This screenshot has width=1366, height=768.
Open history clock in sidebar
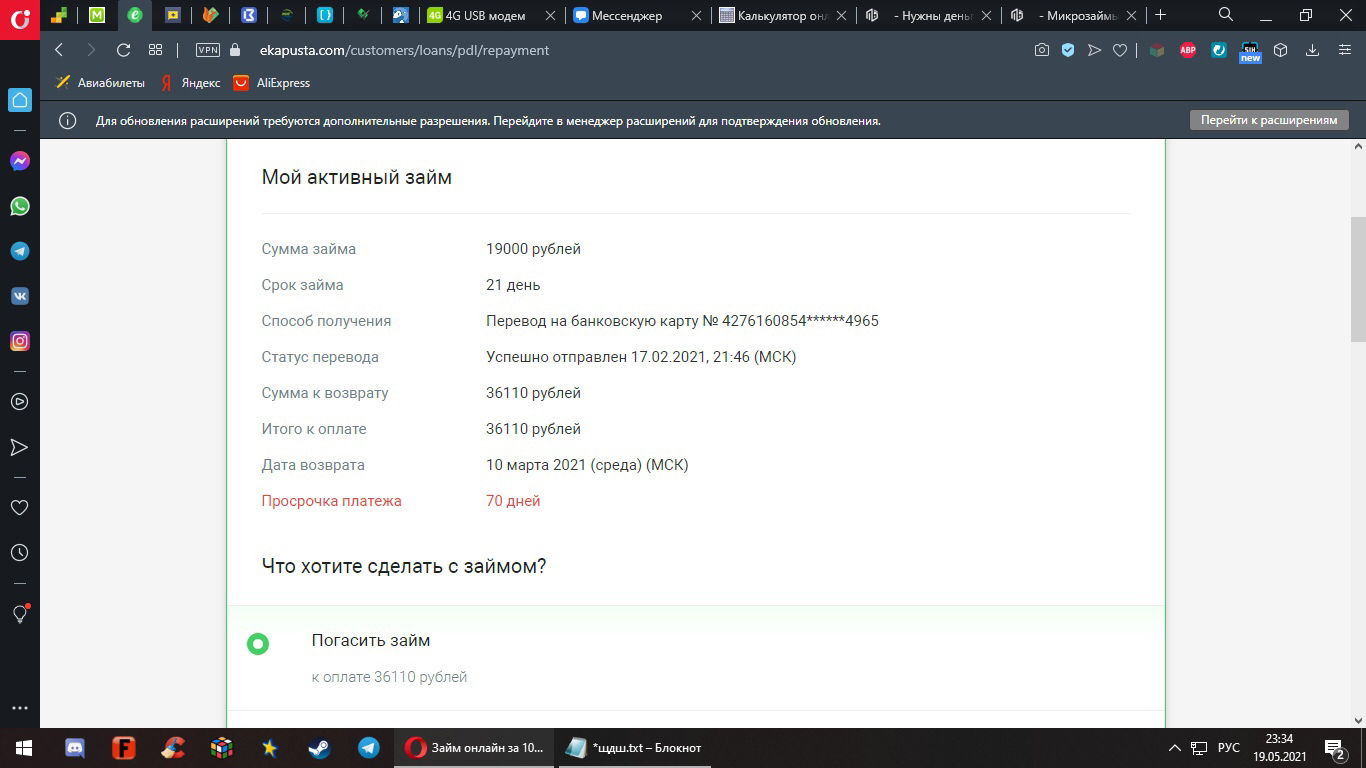[19, 553]
